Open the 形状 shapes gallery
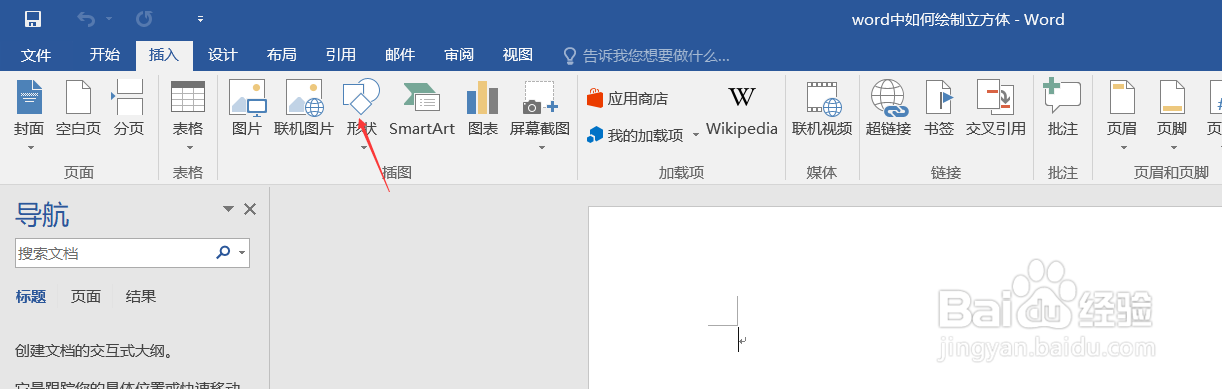 [361, 115]
